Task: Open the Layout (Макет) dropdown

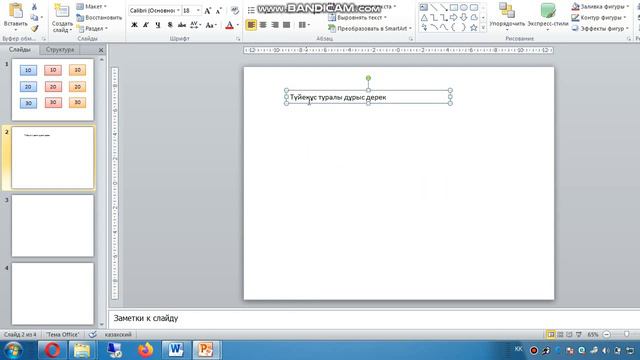Action: click(x=92, y=7)
